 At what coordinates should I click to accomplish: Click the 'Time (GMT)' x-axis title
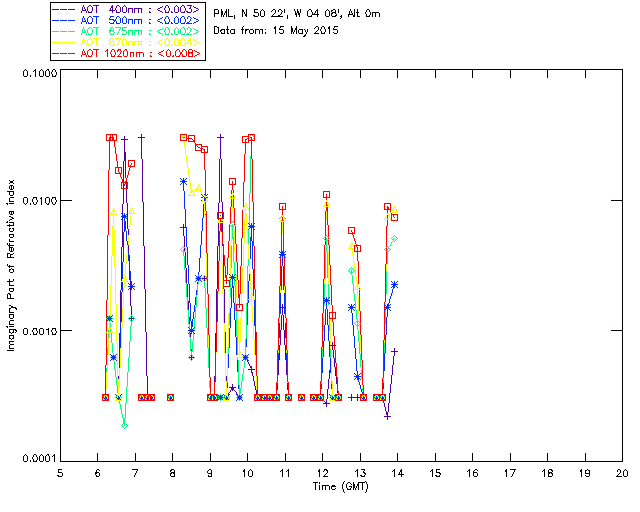tap(340, 486)
